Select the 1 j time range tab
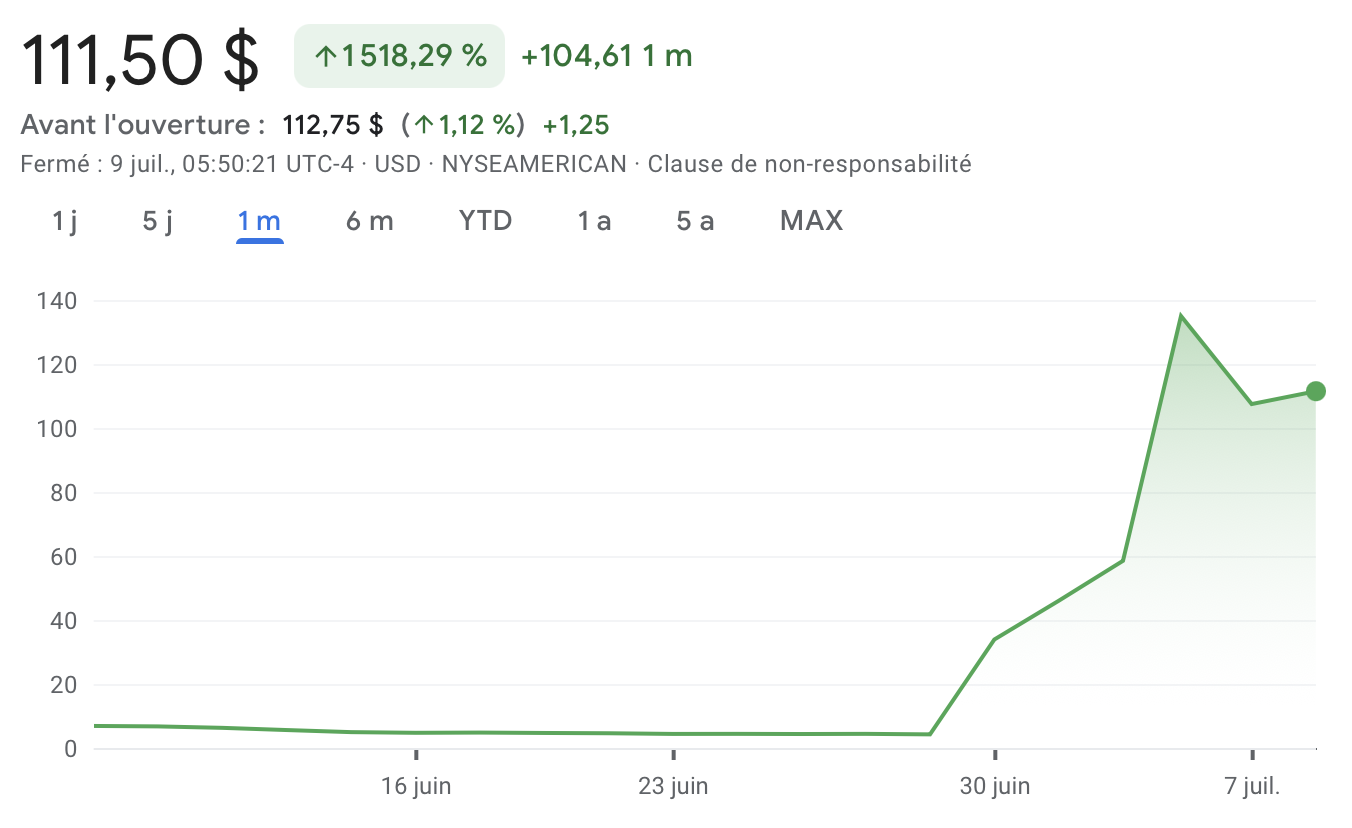1352x828 pixels. (65, 221)
